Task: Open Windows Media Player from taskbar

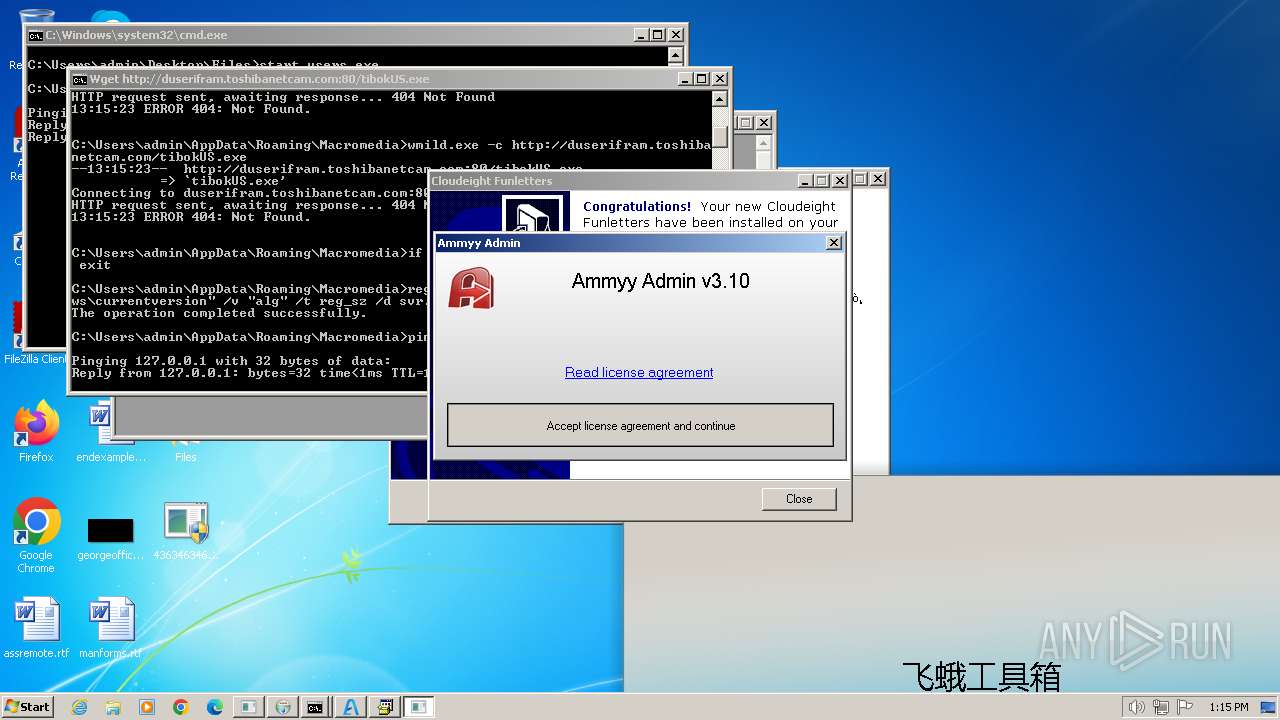Action: tap(147, 707)
